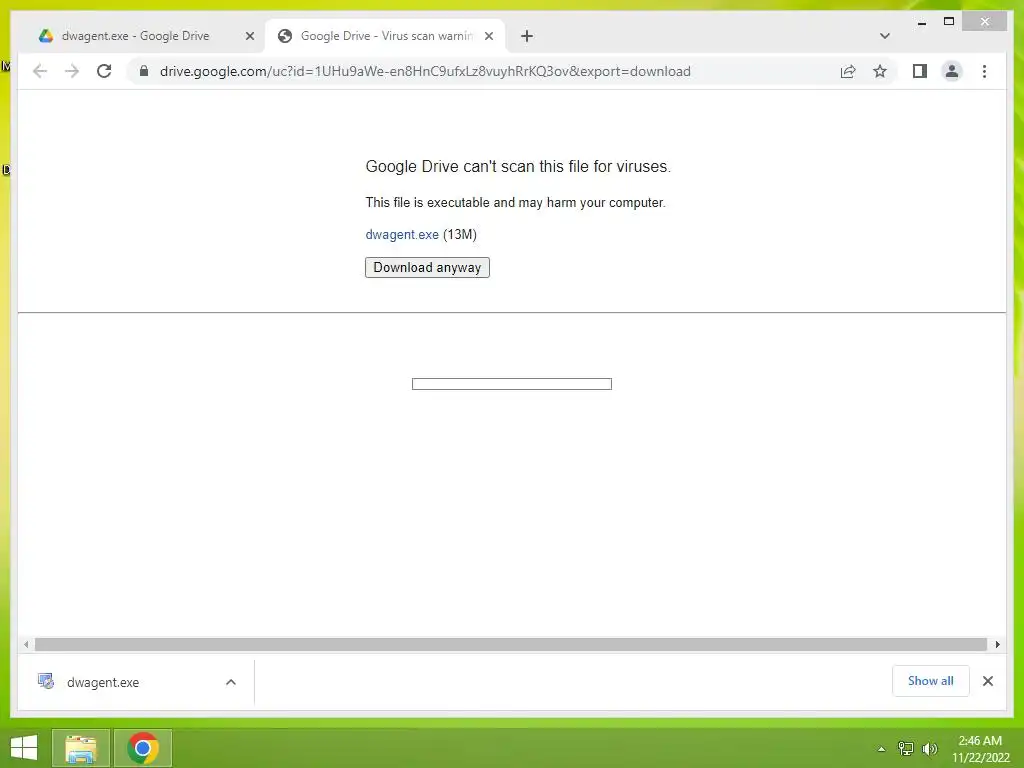Open Chrome three-dot menu
The image size is (1024, 768).
[x=984, y=71]
